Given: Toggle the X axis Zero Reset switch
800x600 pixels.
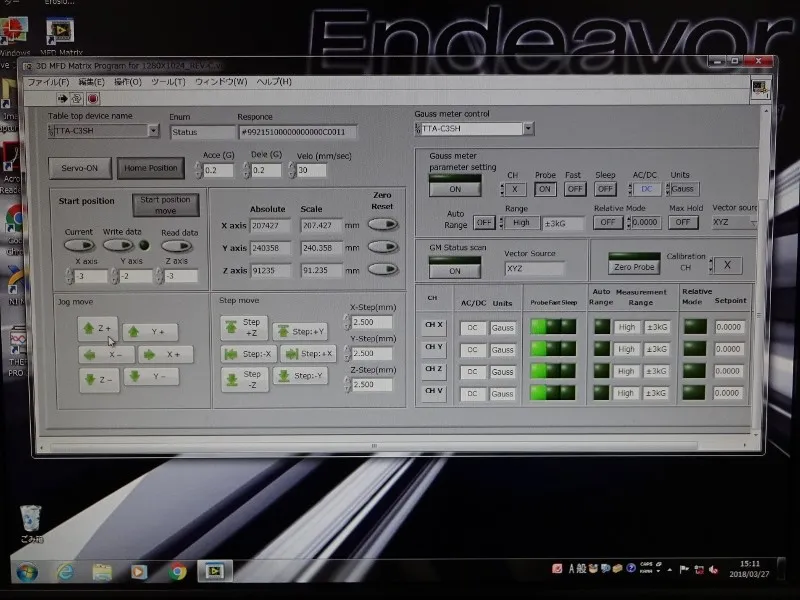Looking at the screenshot, I should (x=383, y=224).
